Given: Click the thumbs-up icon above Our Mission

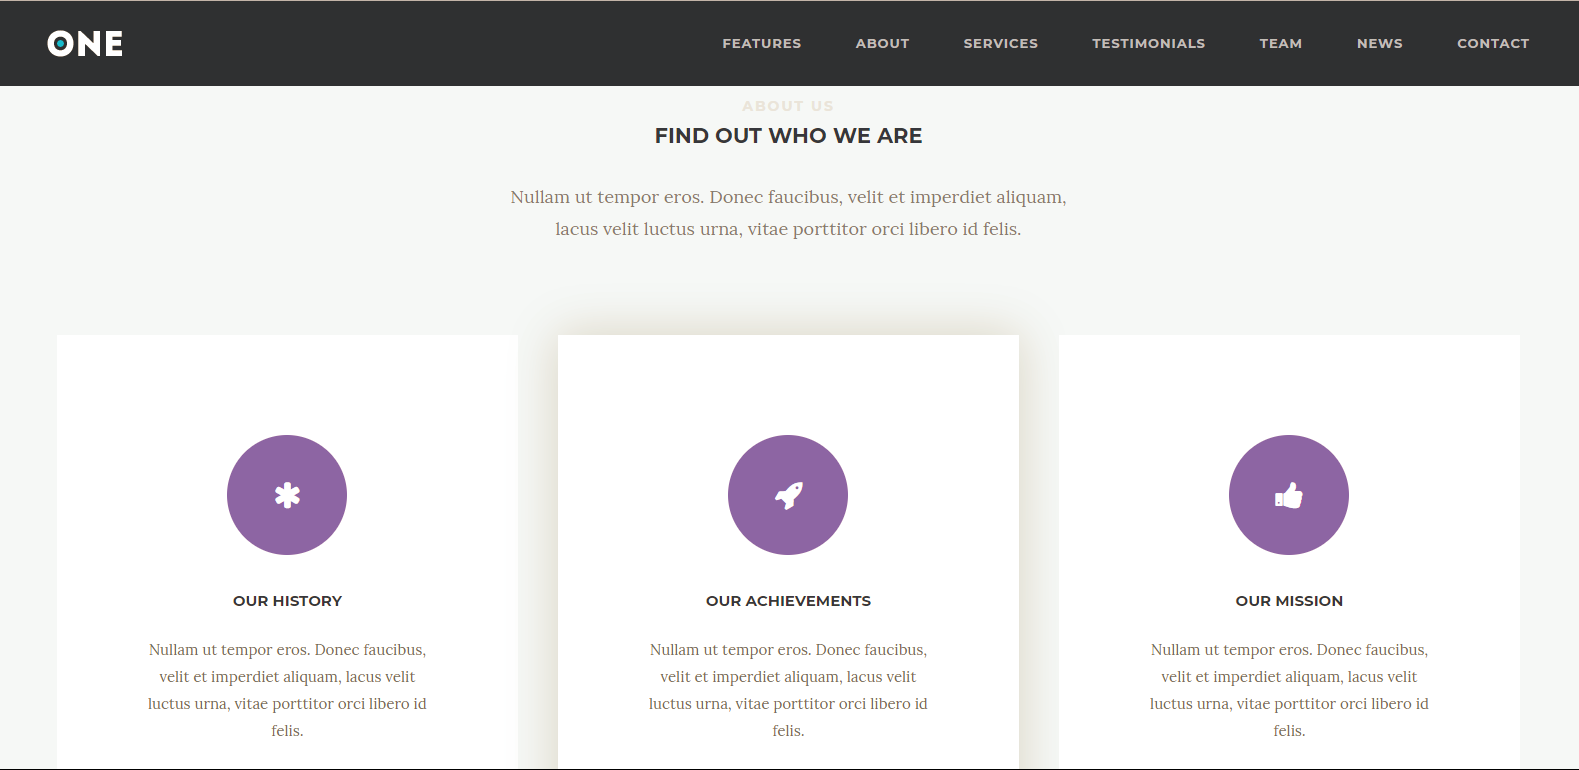Looking at the screenshot, I should 1289,495.
